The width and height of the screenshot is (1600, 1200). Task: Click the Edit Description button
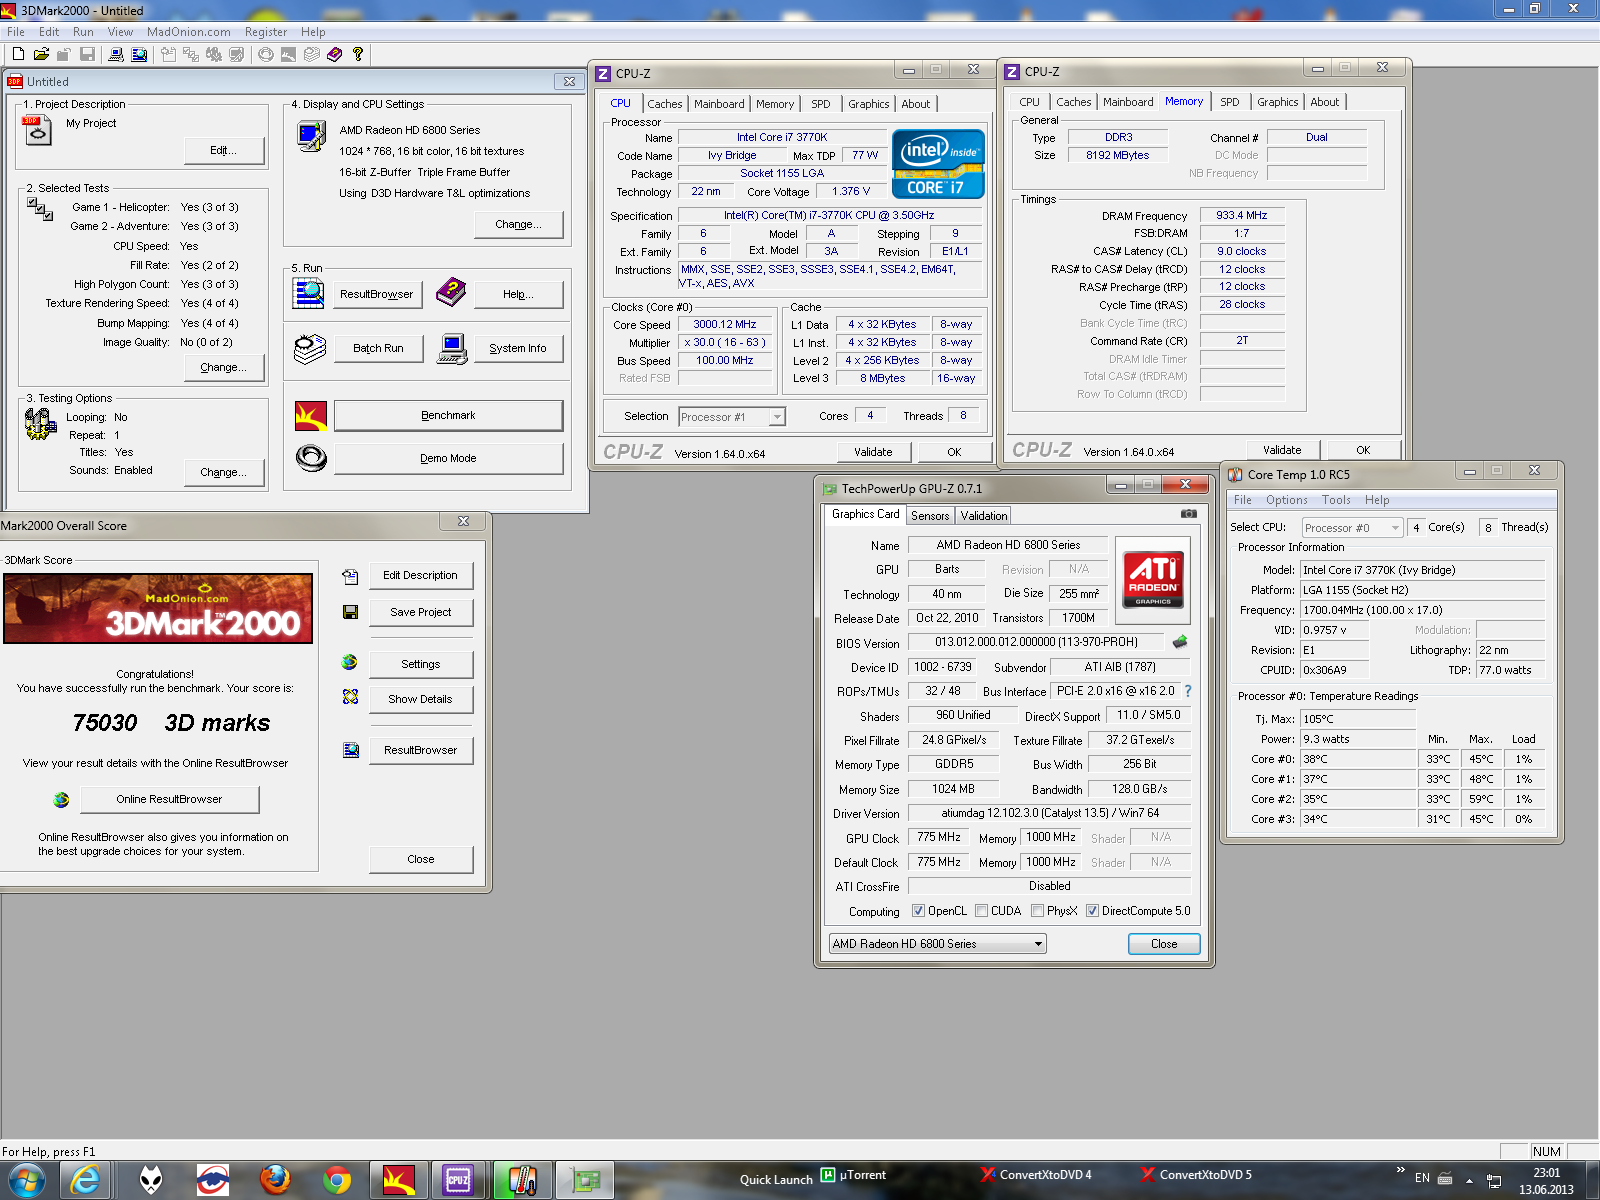(x=420, y=575)
